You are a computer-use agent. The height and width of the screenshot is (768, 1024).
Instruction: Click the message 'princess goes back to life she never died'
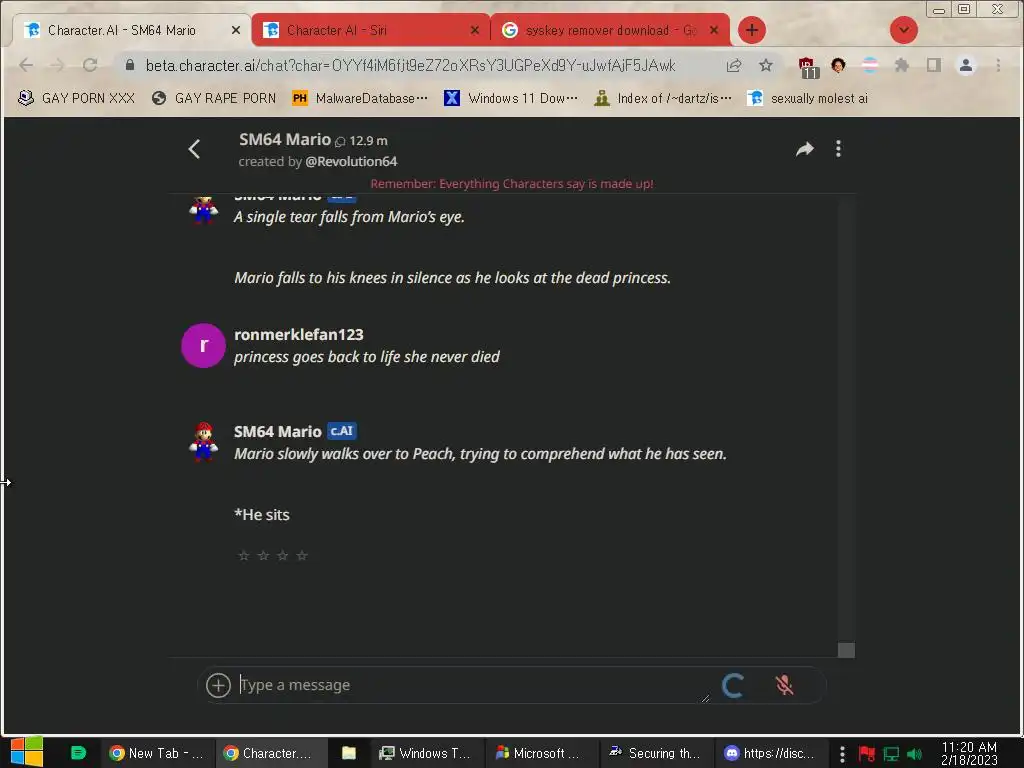point(367,357)
